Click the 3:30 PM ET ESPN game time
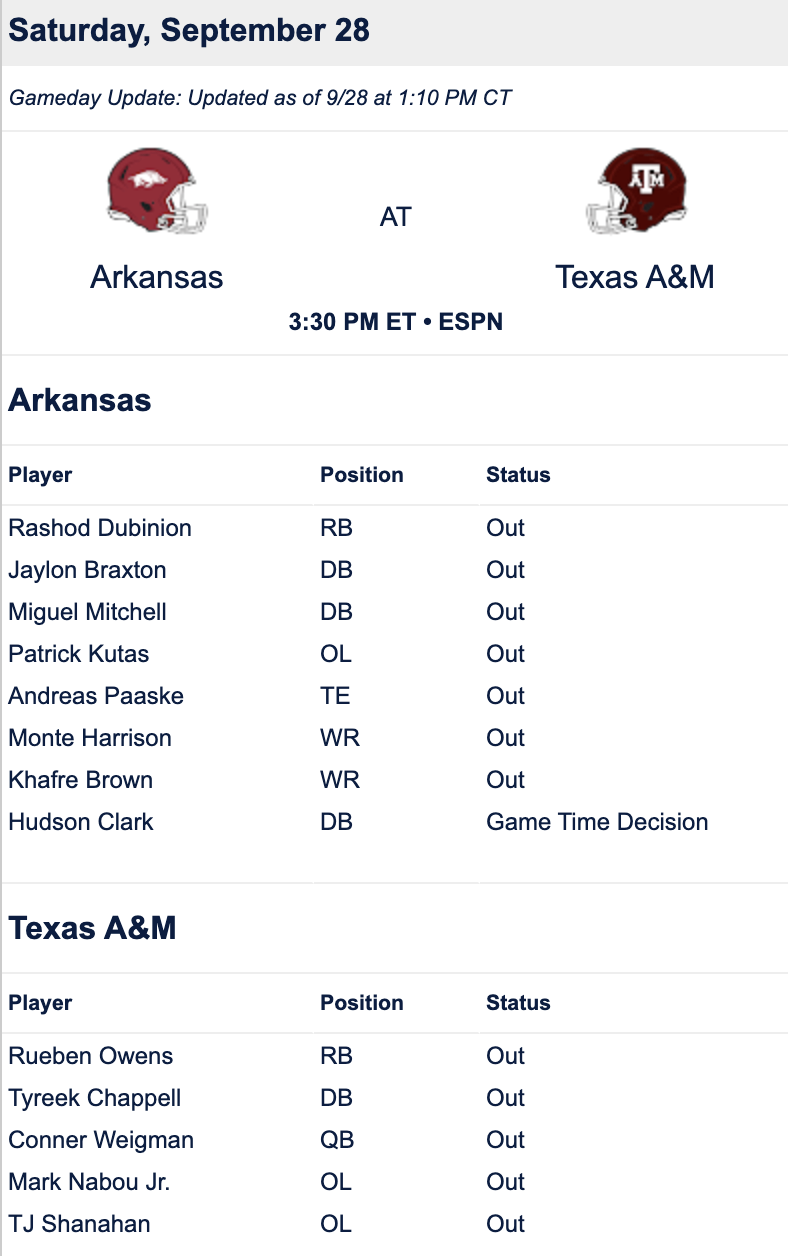Screen dimensions: 788x1256 click(395, 322)
